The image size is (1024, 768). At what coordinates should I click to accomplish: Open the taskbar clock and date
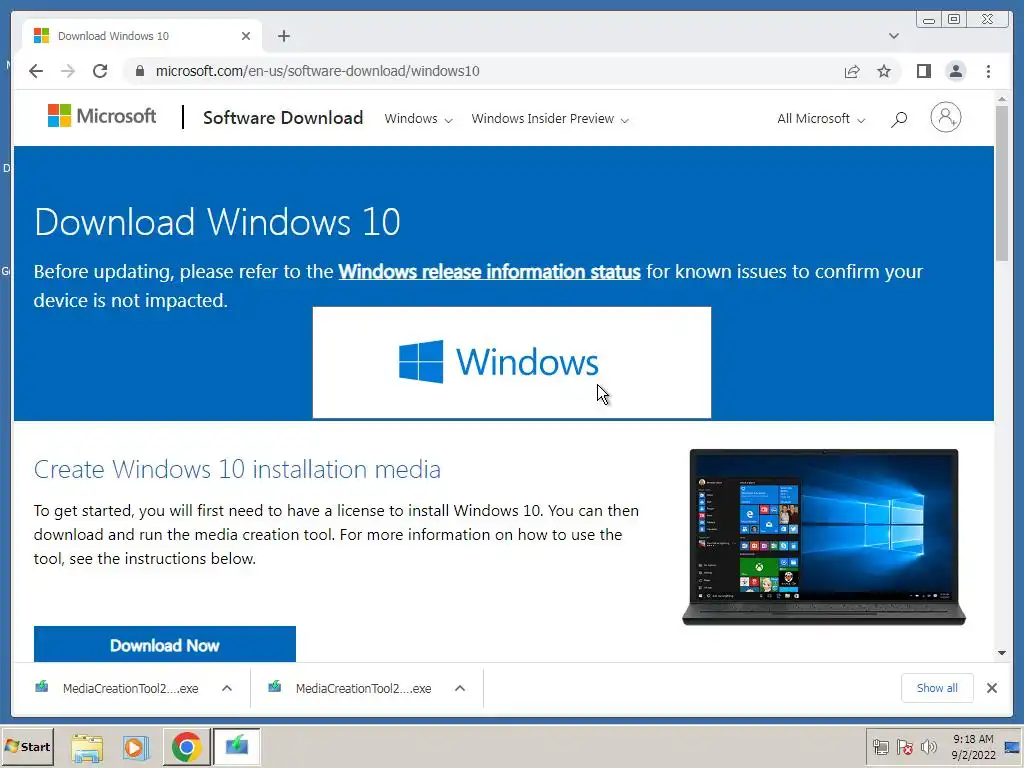(x=973, y=747)
